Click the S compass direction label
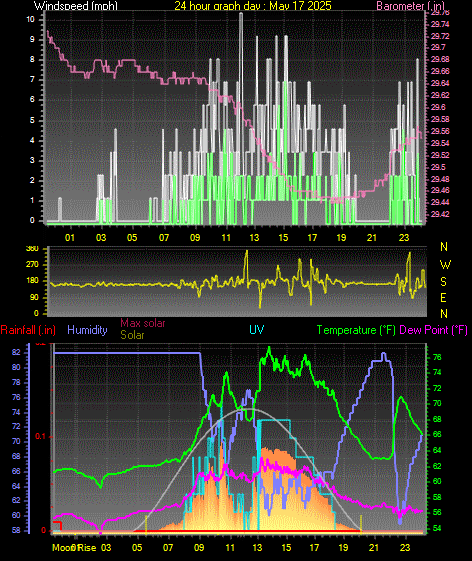The height and width of the screenshot is (561, 472). coord(443,282)
